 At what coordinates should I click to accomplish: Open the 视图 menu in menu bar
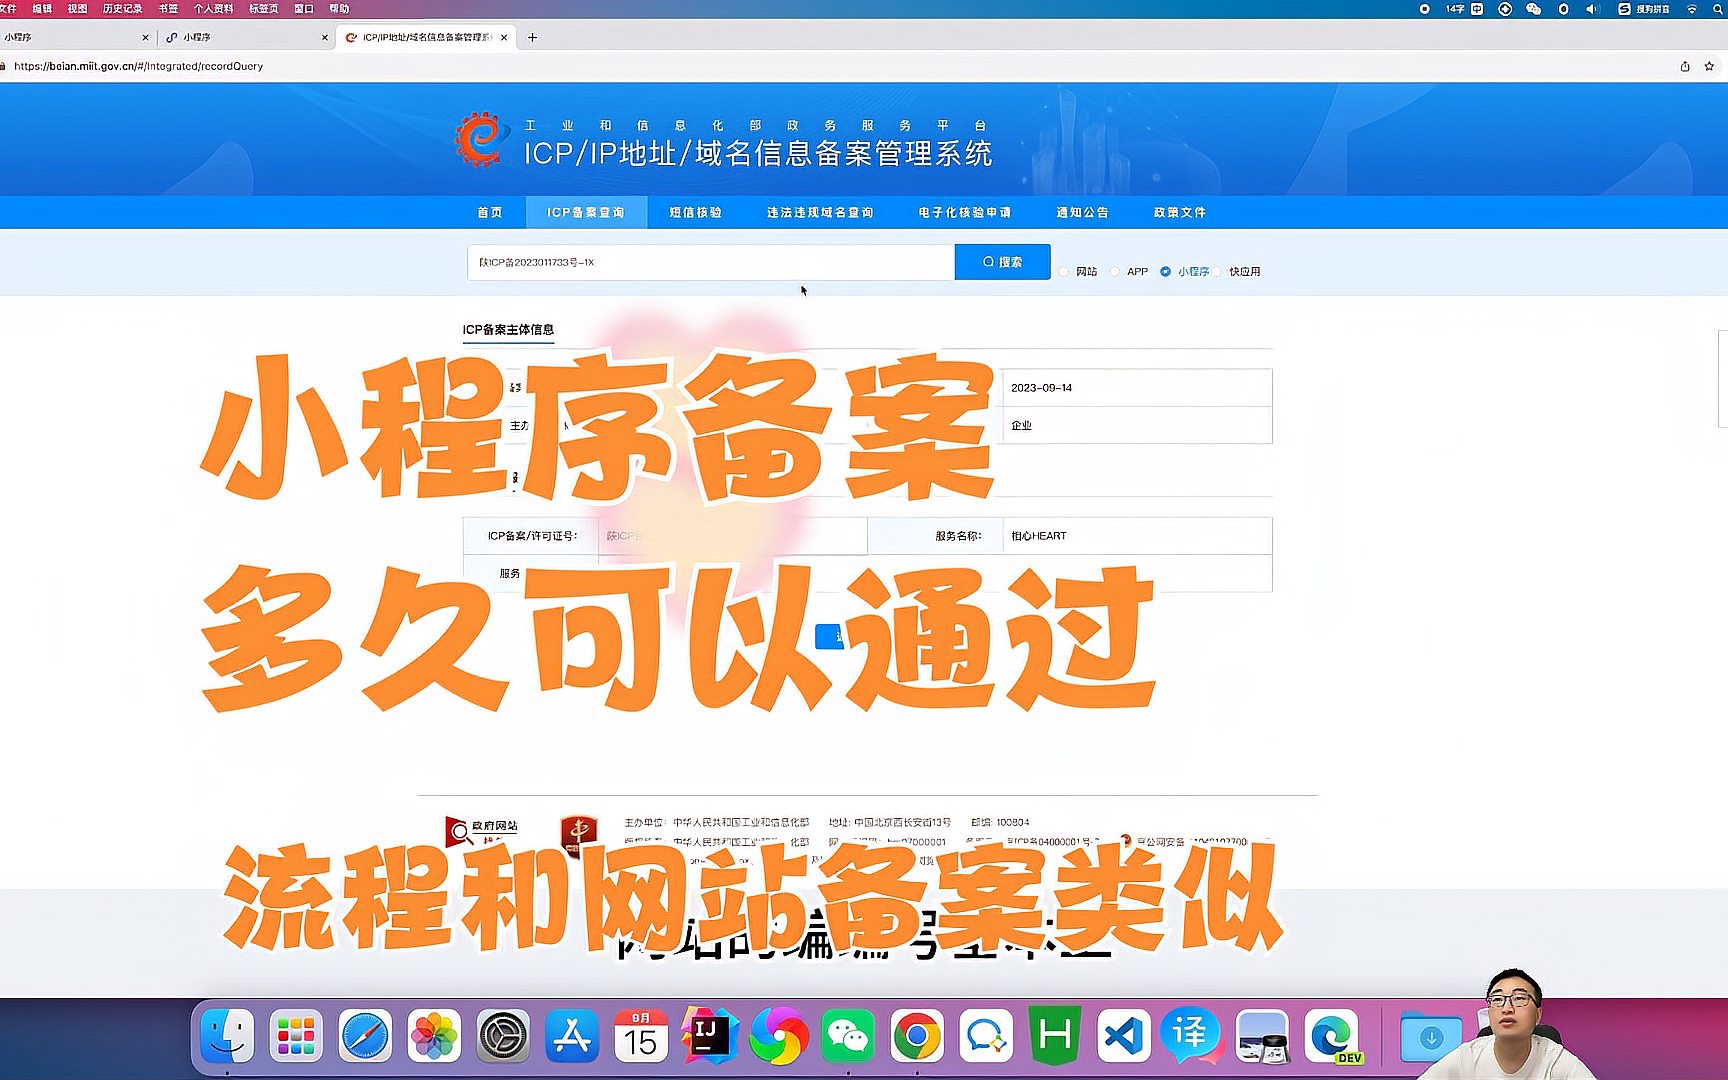pos(77,8)
